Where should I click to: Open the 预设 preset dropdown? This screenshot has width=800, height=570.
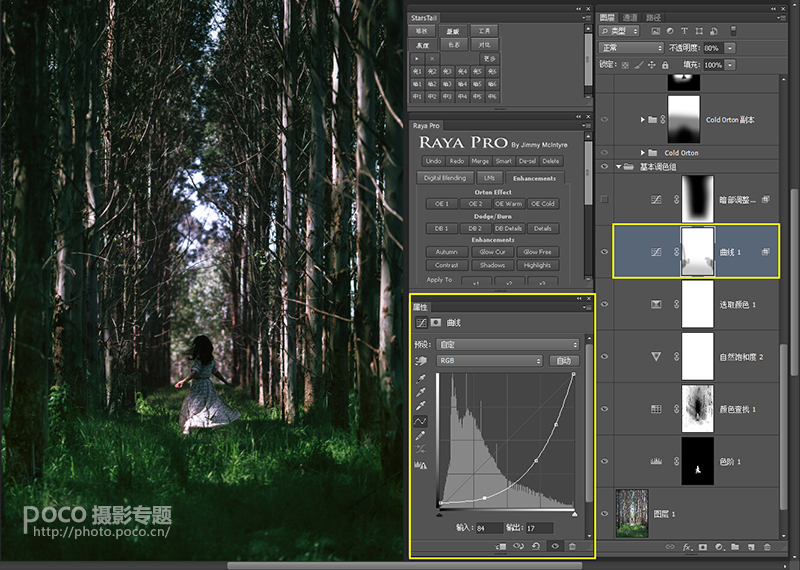[508, 344]
